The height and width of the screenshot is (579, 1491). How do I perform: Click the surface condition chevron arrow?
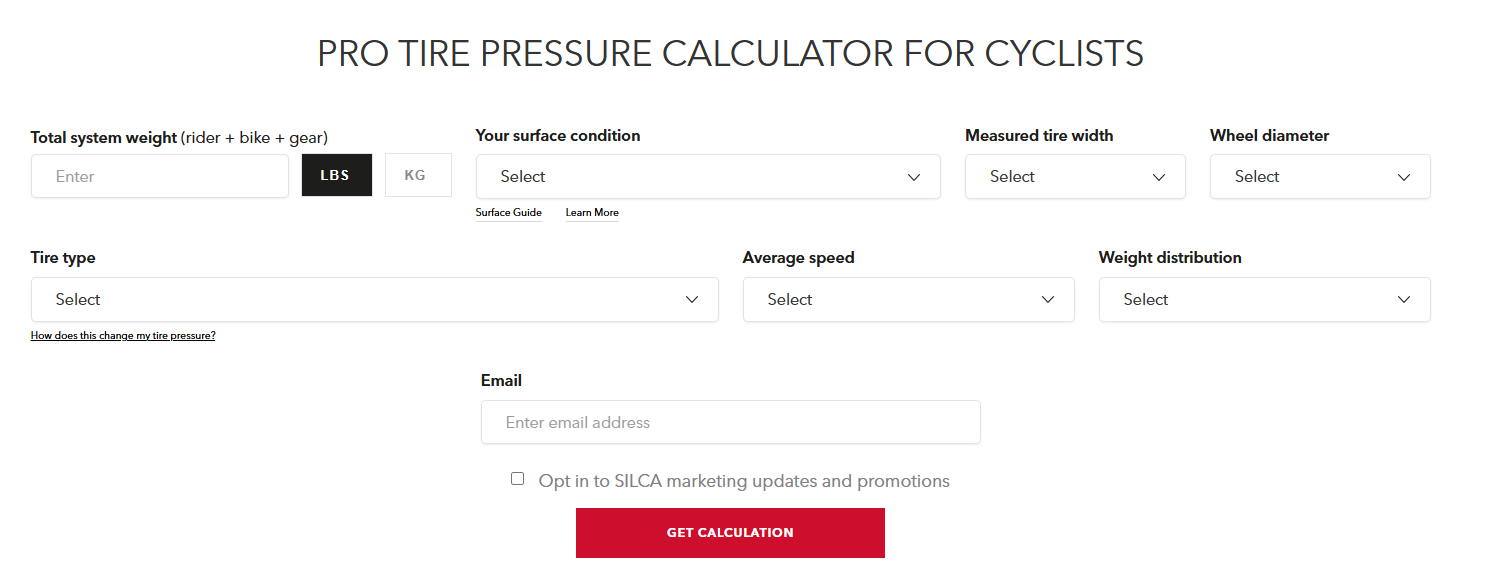(914, 177)
